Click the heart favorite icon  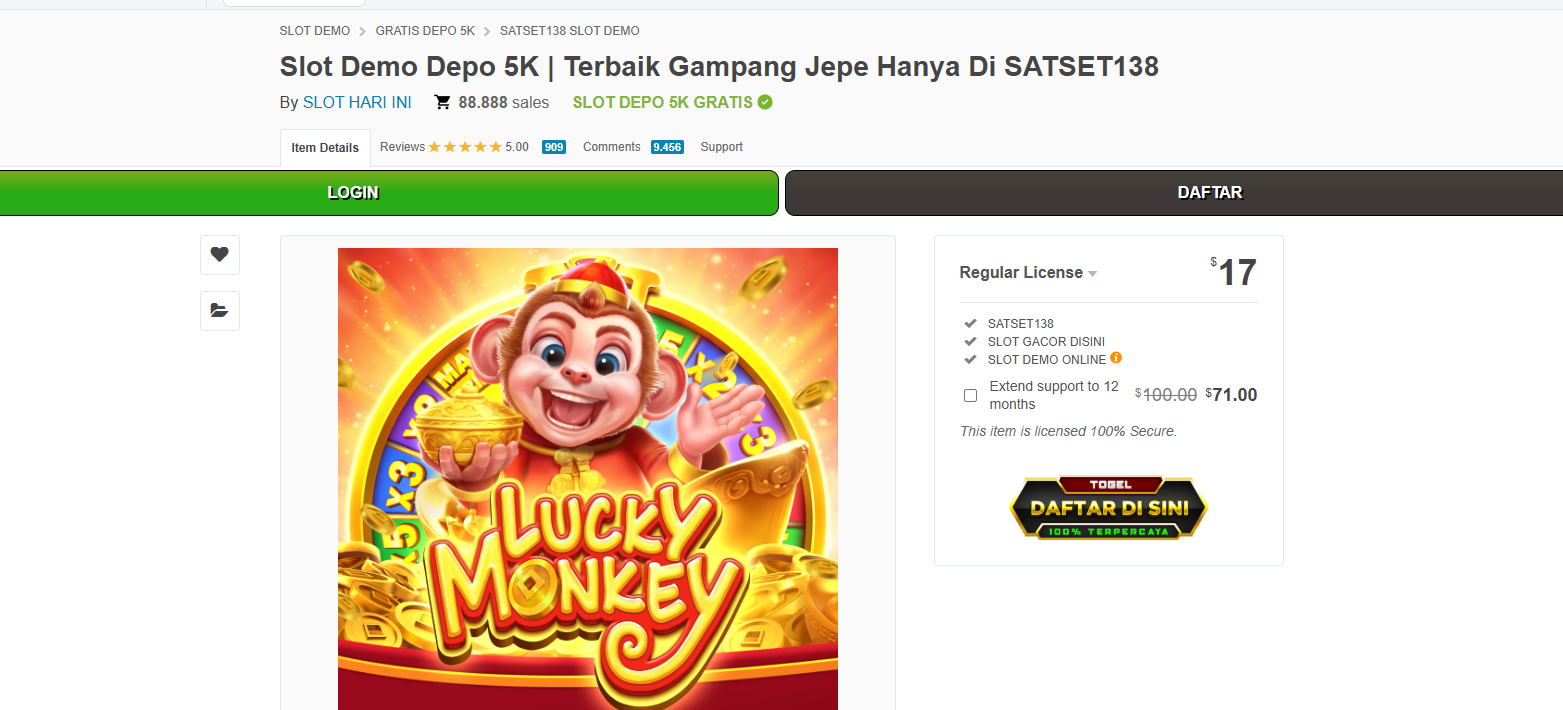(x=219, y=254)
